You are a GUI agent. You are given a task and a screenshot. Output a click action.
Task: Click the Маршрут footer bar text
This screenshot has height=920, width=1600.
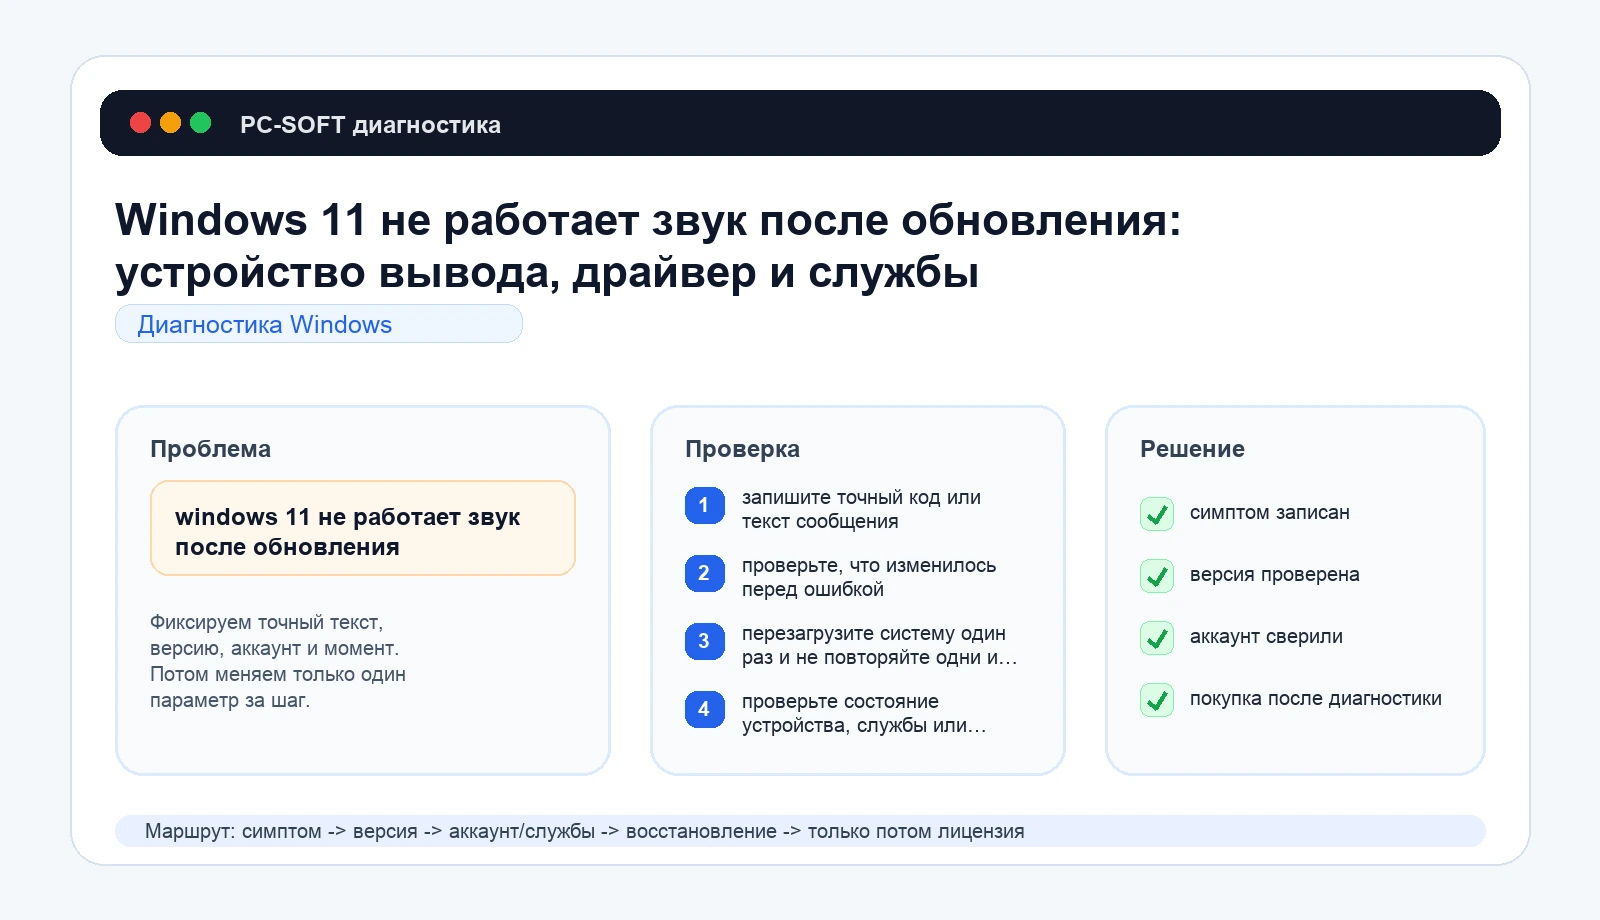585,831
